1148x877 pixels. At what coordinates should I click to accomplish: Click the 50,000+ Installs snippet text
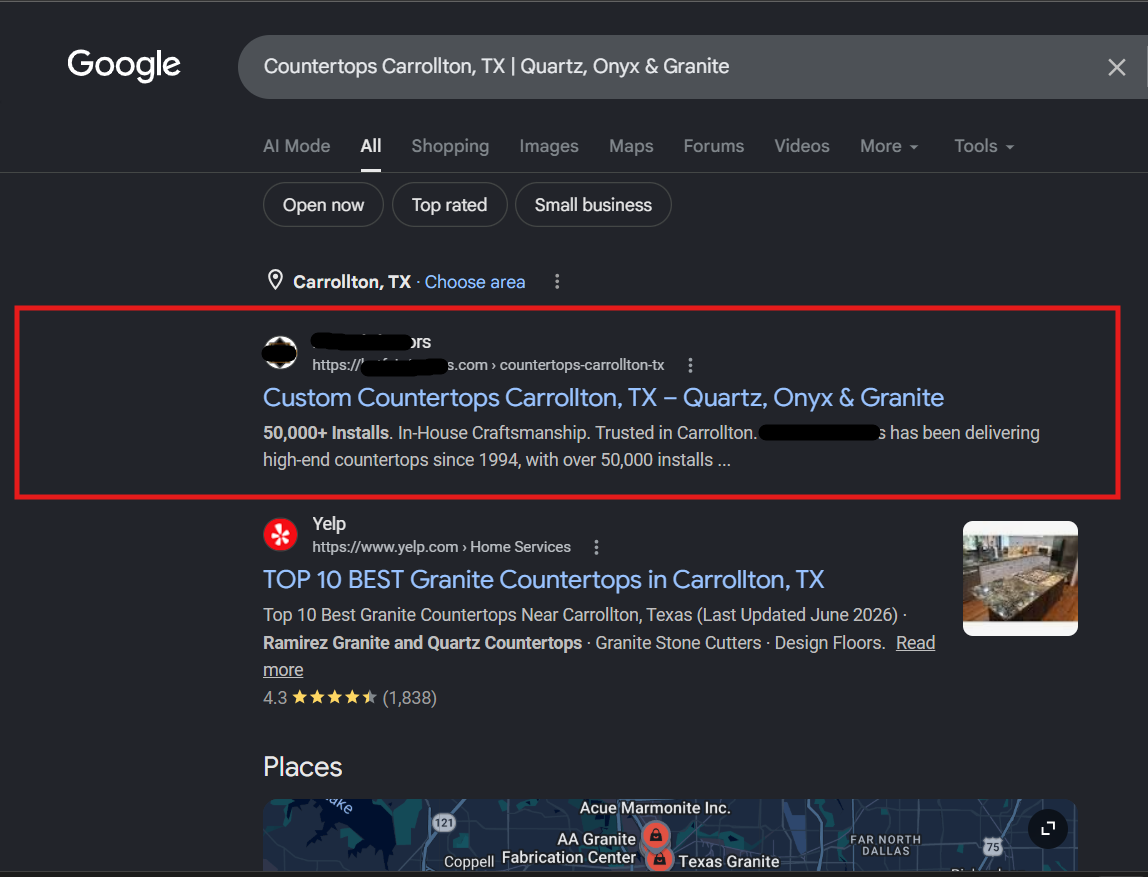pyautogui.click(x=326, y=433)
